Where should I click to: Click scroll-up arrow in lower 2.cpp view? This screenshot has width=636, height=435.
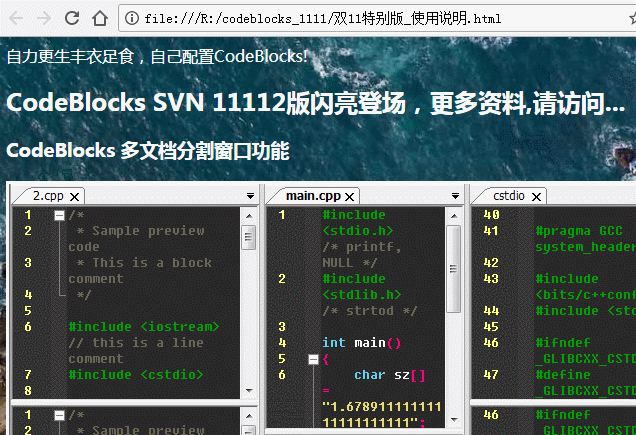[x=249, y=416]
